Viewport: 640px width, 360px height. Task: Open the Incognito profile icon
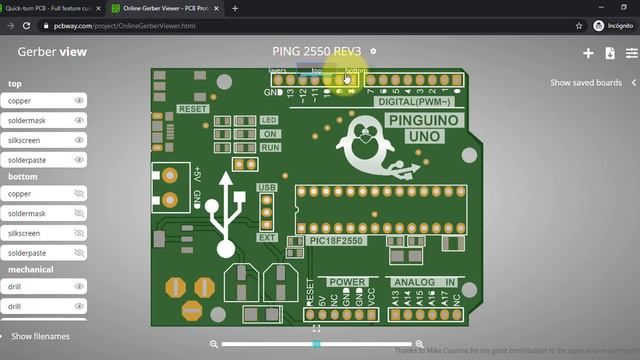(x=599, y=26)
